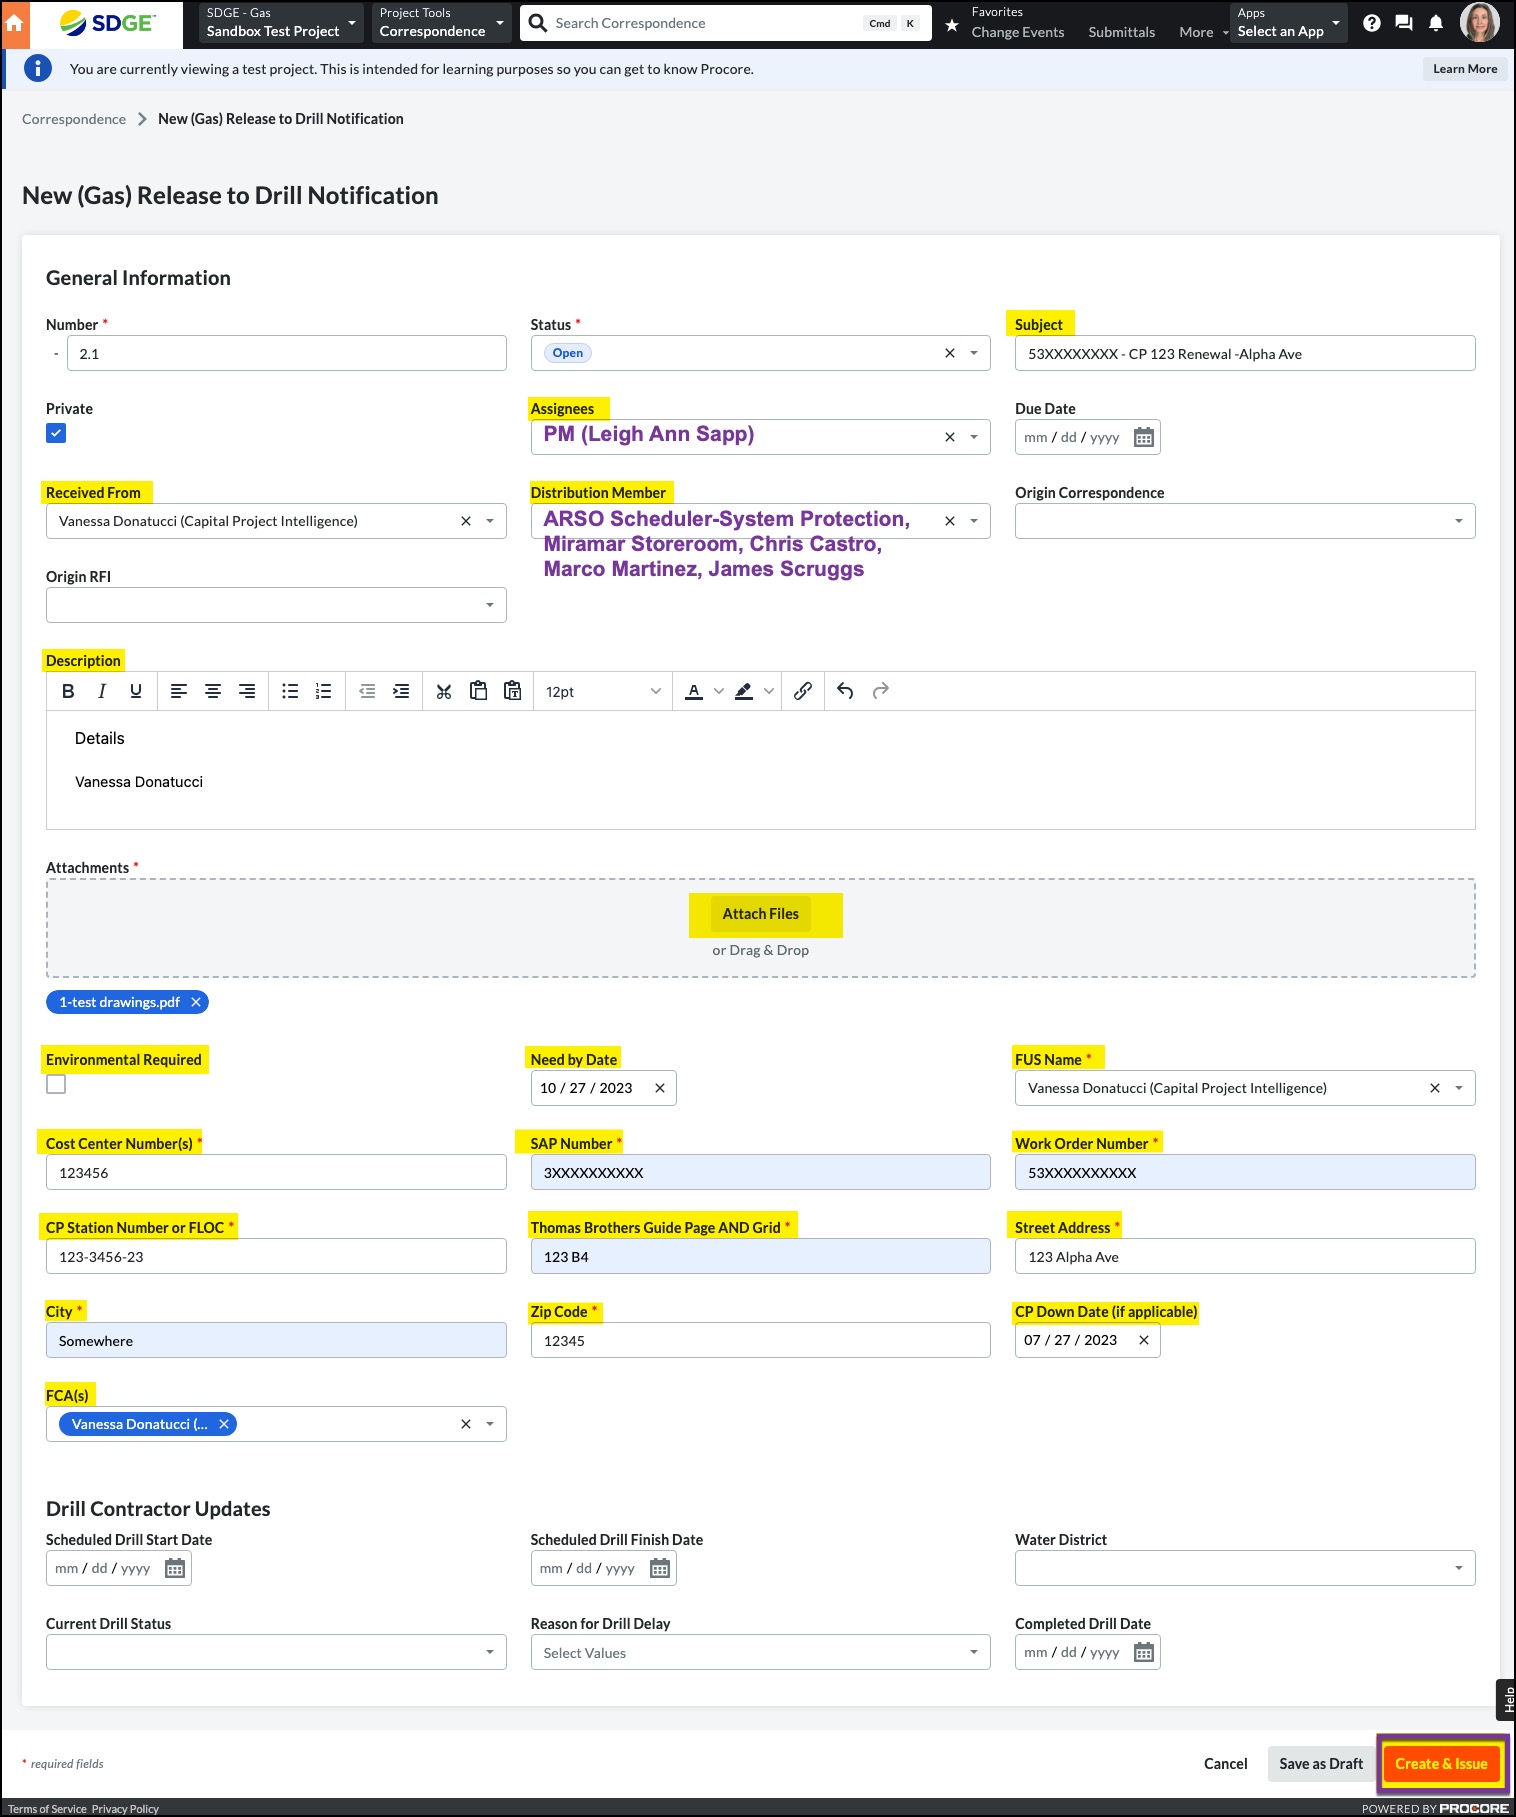This screenshot has height=1817, width=1516.
Task: Open Submittals from the favorites bar
Action: 1121,32
